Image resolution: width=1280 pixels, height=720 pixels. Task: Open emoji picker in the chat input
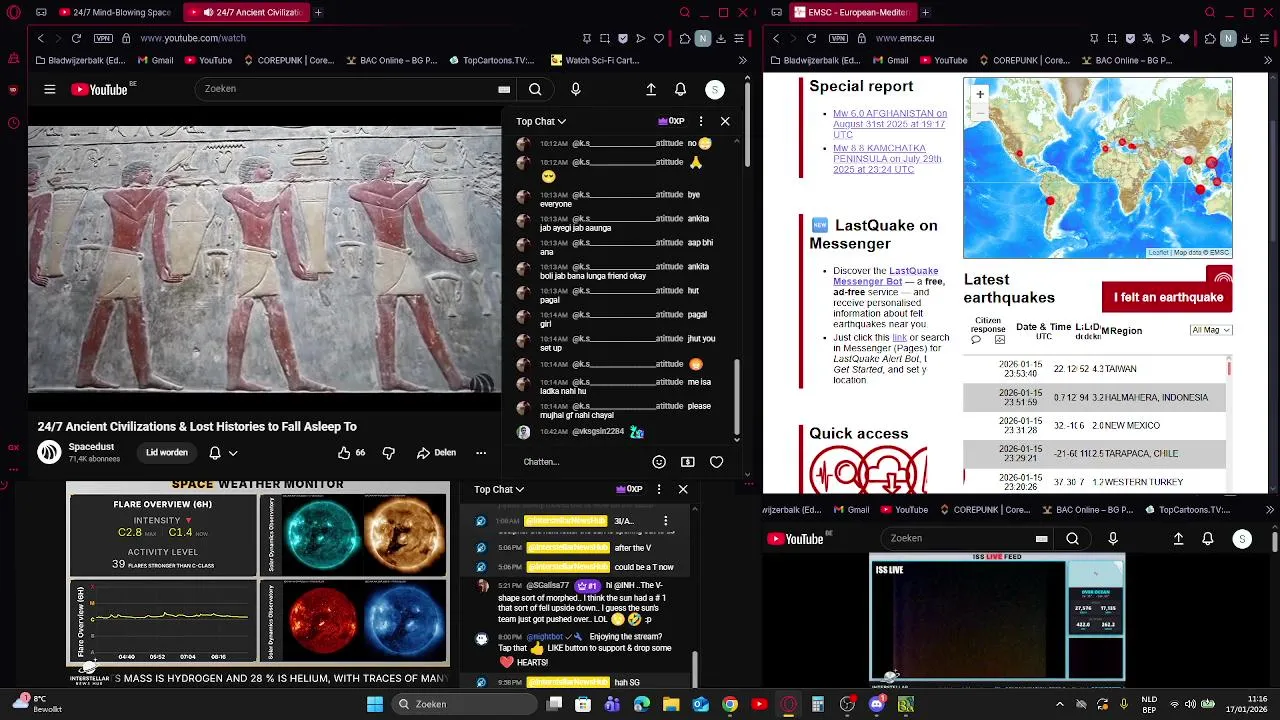click(659, 462)
